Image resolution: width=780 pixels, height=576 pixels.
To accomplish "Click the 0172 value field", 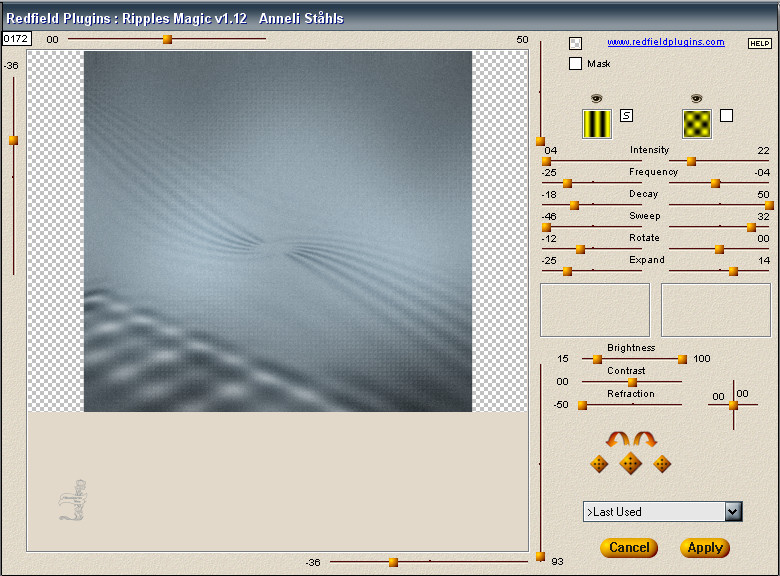I will pos(16,38).
